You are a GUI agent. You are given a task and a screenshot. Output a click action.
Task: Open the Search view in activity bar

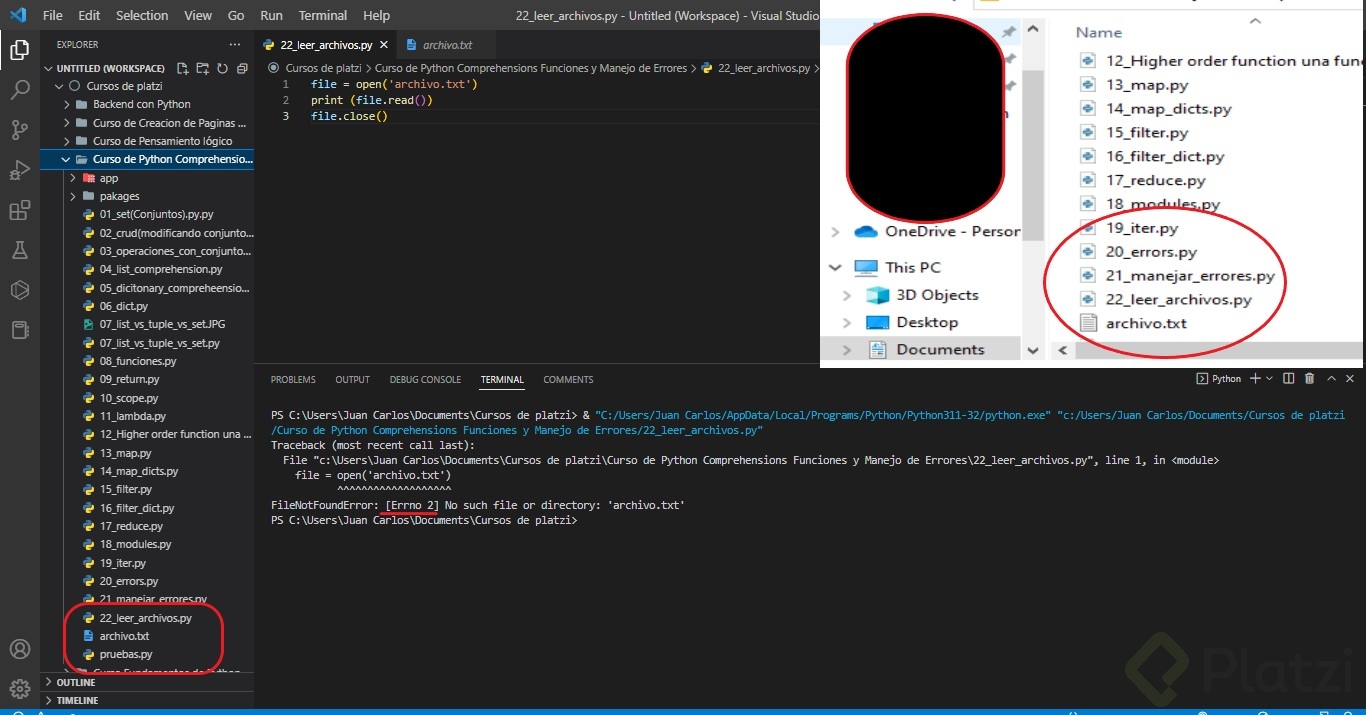pyautogui.click(x=19, y=90)
